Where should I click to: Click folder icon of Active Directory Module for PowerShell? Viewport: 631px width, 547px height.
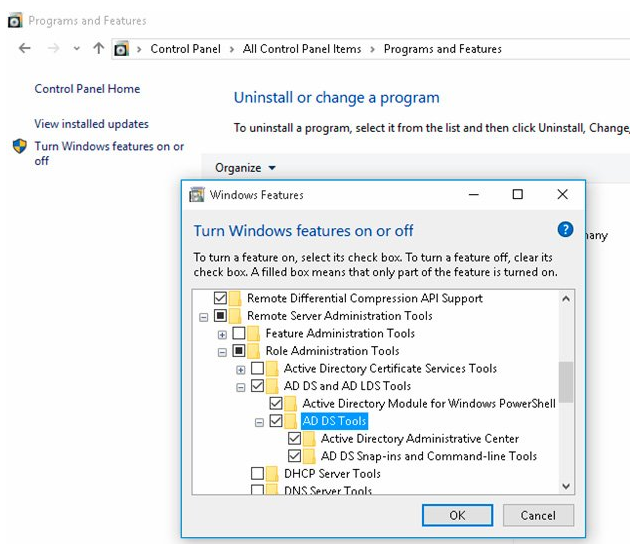coord(291,404)
